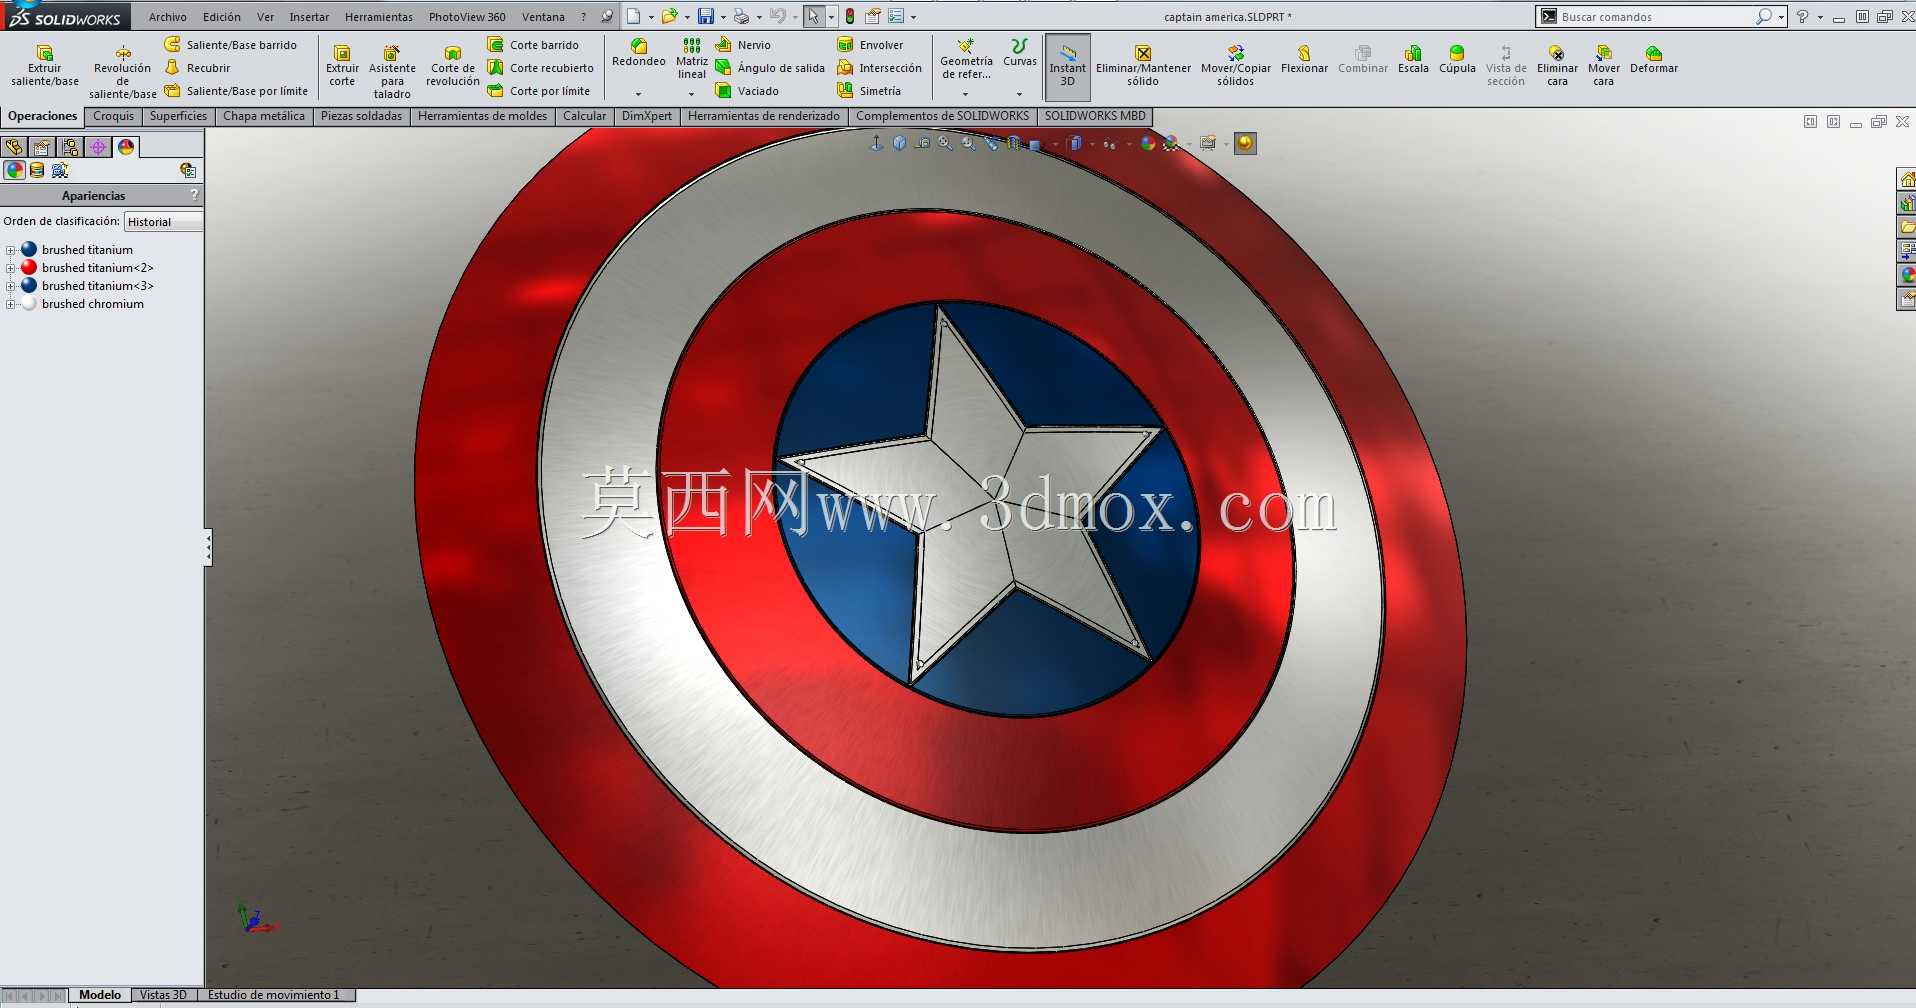Screen dimensions: 1916x1008
Task: Click the red brushed titanium<2> sphere swatch
Action: (29, 267)
